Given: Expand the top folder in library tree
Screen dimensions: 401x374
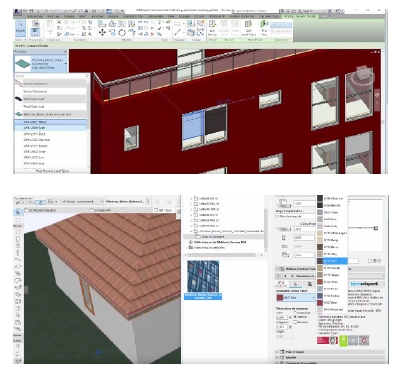Looking at the screenshot, I should tap(191, 198).
